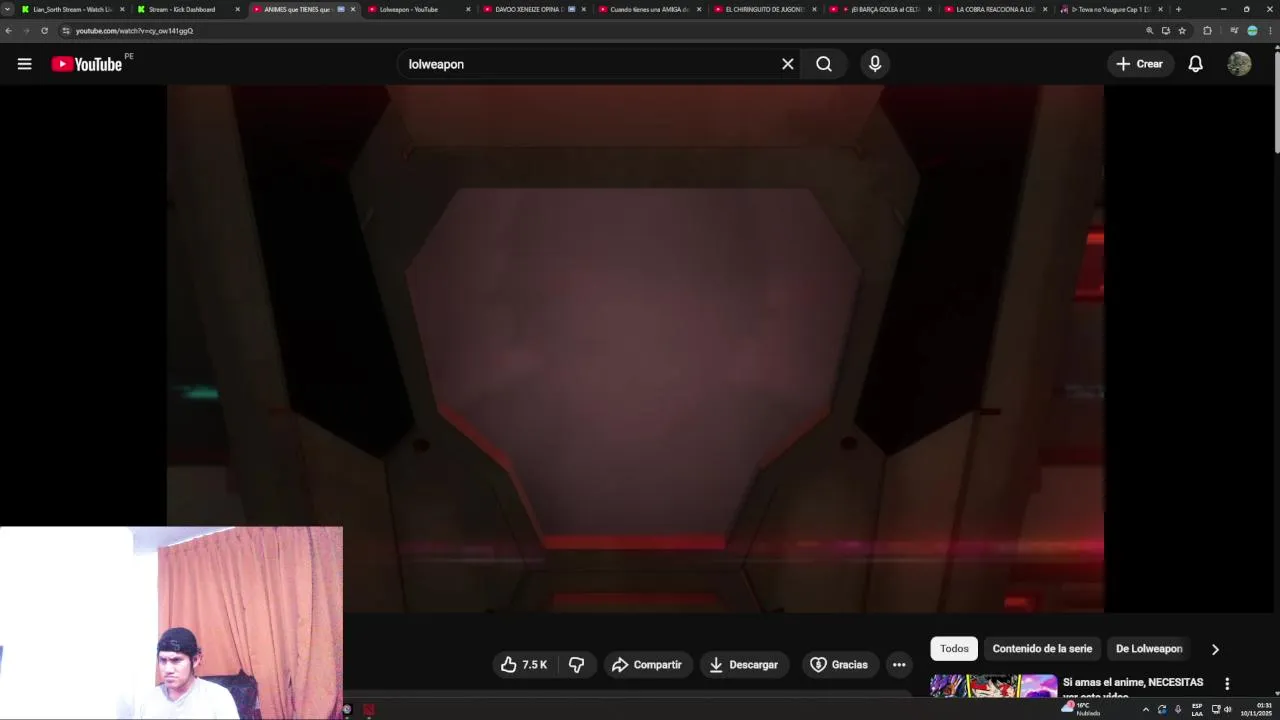Image resolution: width=1280 pixels, height=720 pixels.
Task: Go to the YouTube home logo
Action: pos(87,64)
